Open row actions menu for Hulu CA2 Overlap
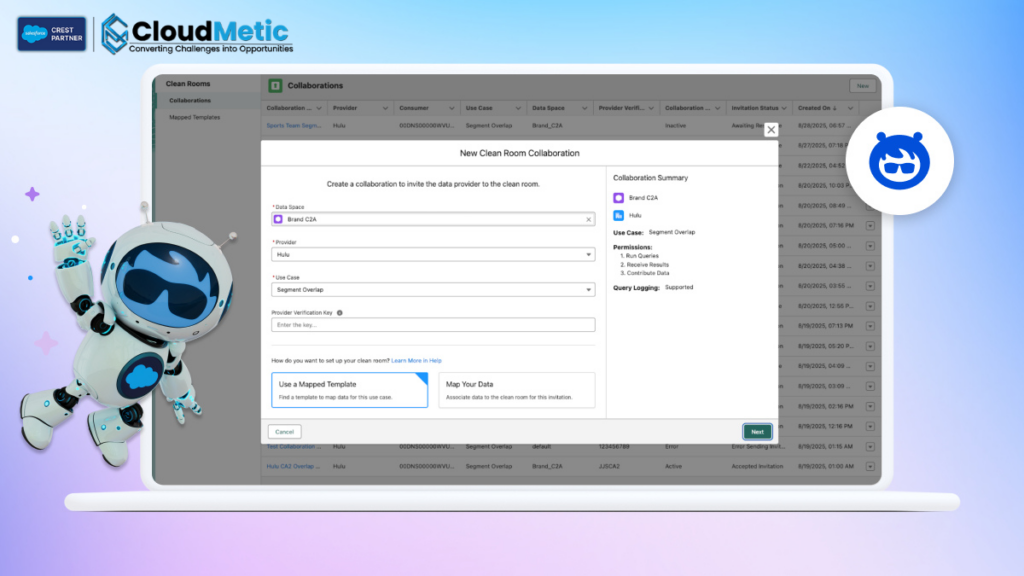The height and width of the screenshot is (576, 1024). (869, 466)
